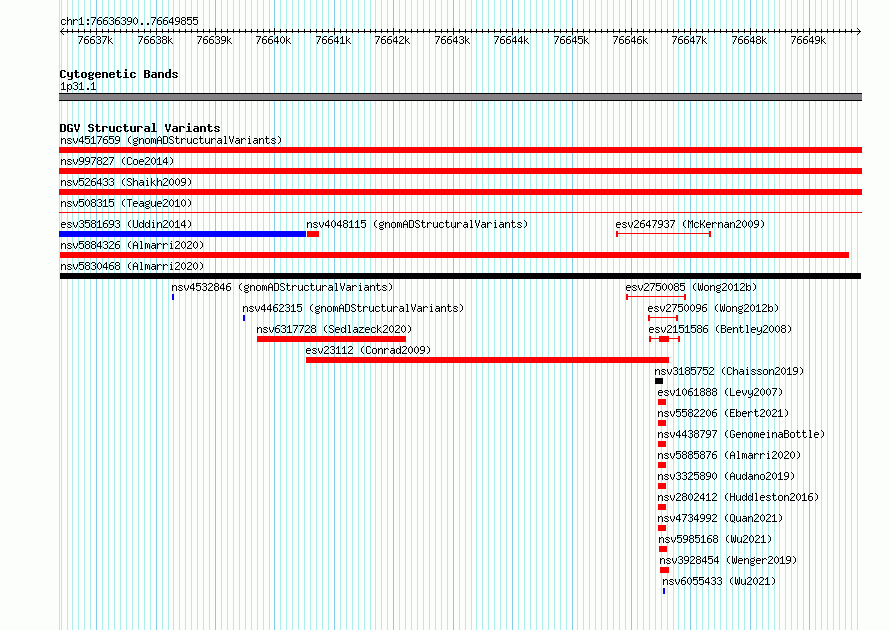This screenshot has width=890, height=630.
Task: Click the nsv6055433 (Wu2021) label
Action: click(x=719, y=581)
